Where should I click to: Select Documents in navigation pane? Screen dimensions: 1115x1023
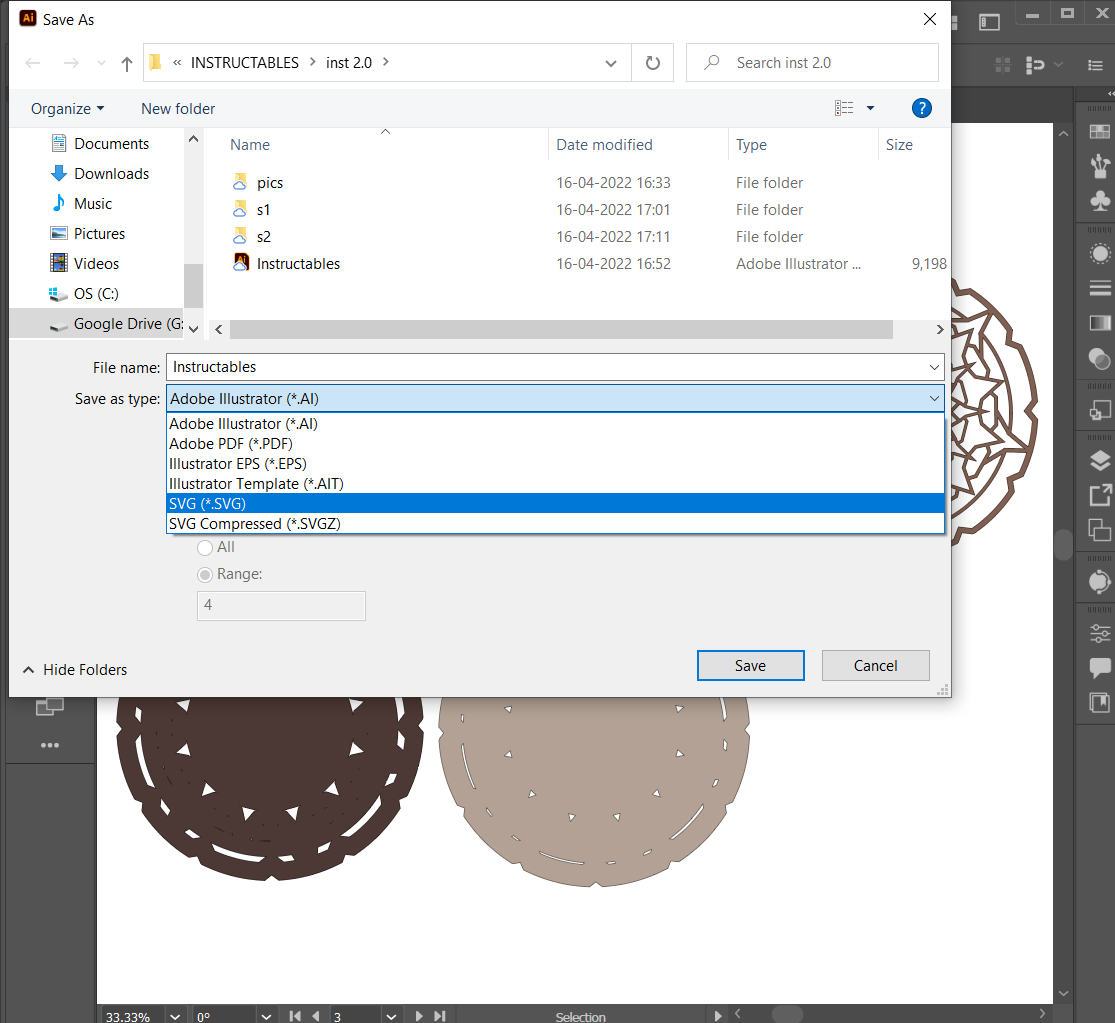coord(100,144)
